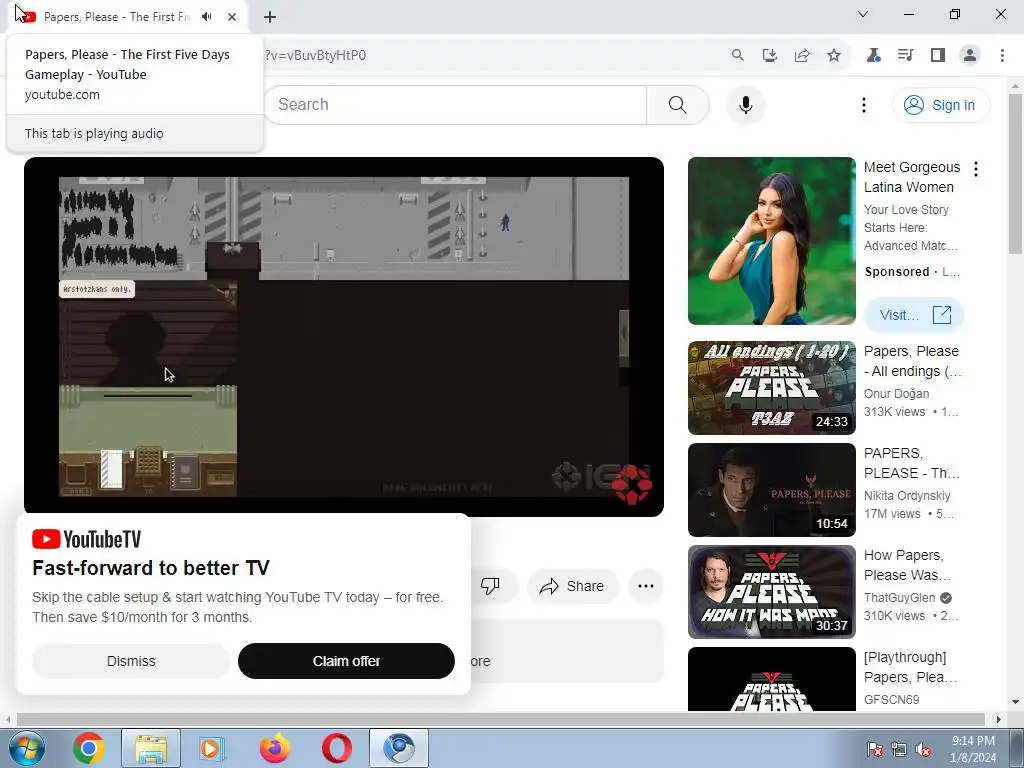The width and height of the screenshot is (1024, 768).
Task: Click the Visit button on the ad
Action: pyautogui.click(x=914, y=315)
